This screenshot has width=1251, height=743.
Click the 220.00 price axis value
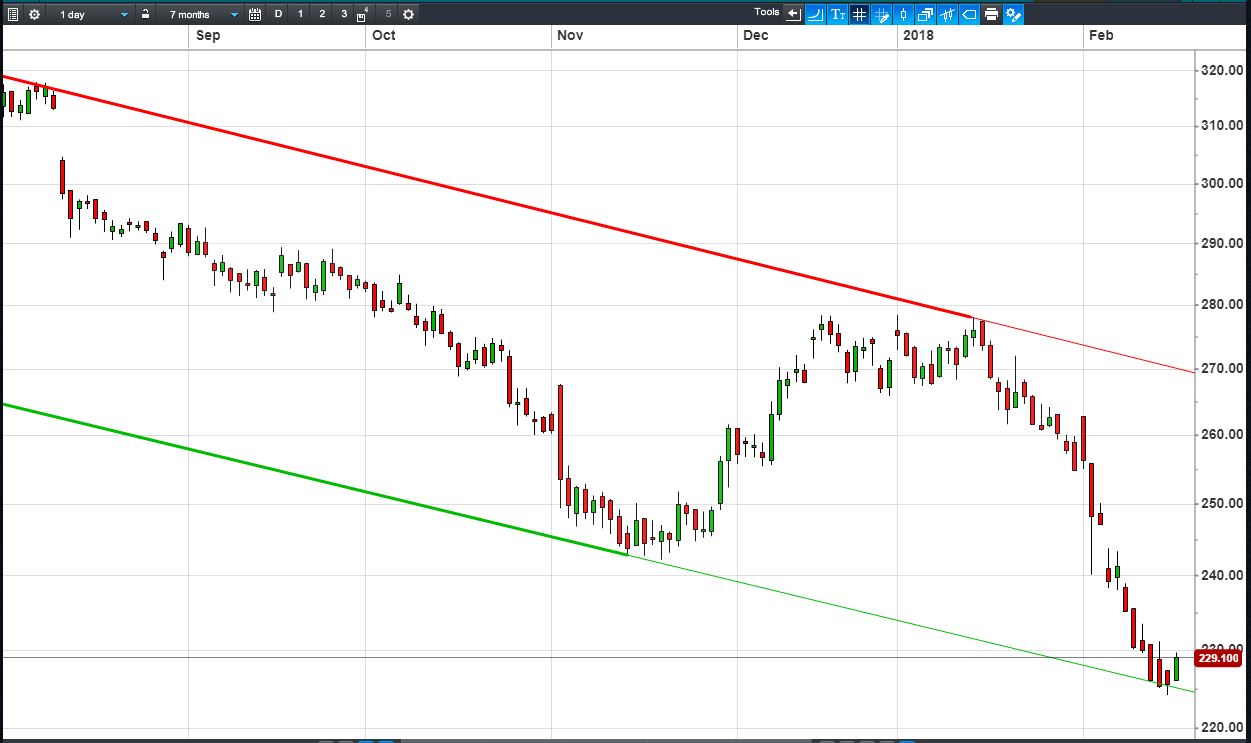pos(1221,727)
